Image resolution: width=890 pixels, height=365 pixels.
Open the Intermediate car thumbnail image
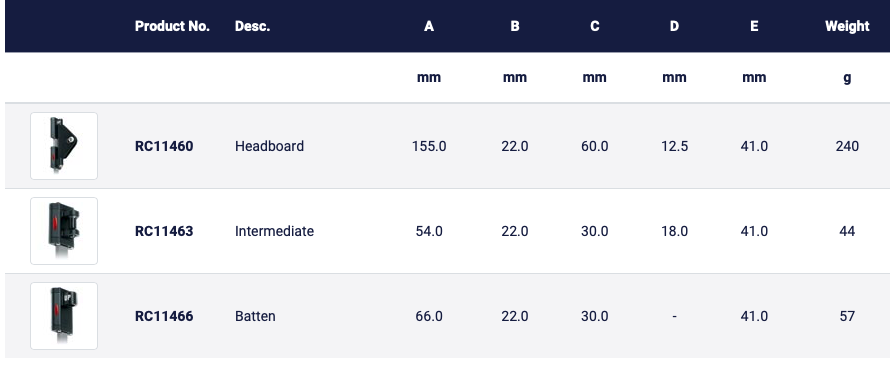(64, 231)
